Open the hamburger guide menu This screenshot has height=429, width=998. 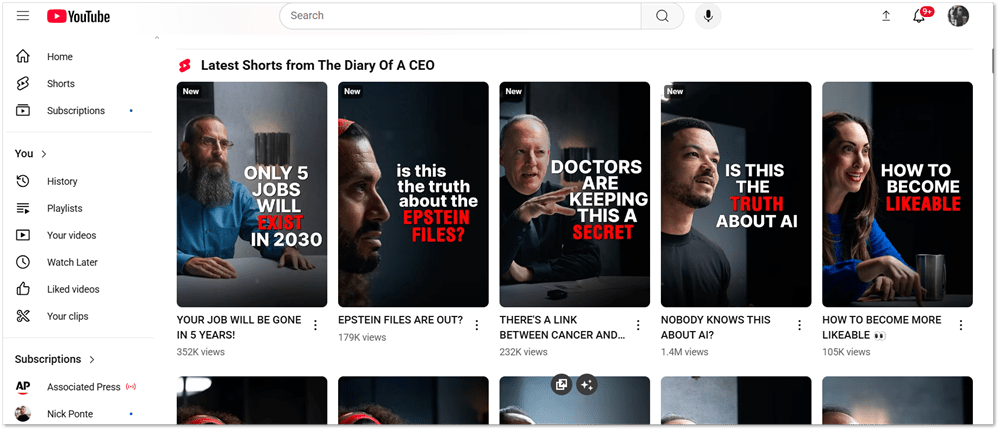pyautogui.click(x=23, y=16)
